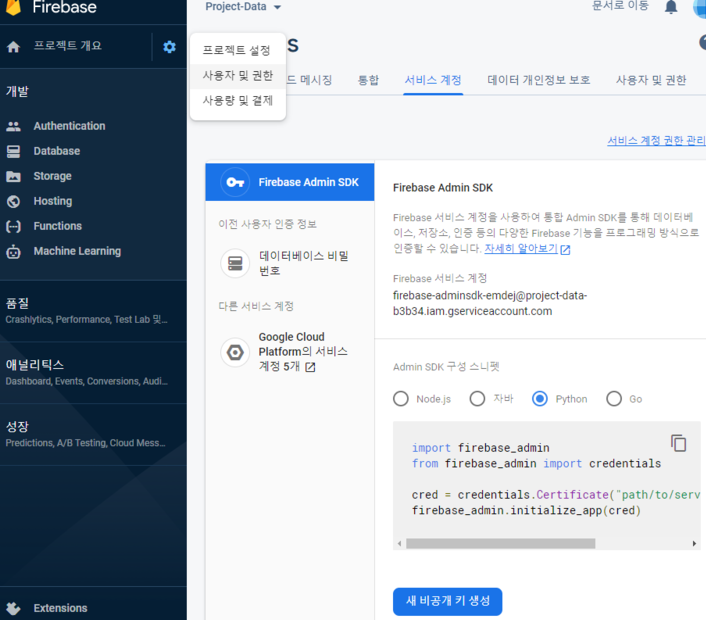This screenshot has height=620, width=706.
Task: Open Database in the sidebar
Action: click(x=57, y=151)
